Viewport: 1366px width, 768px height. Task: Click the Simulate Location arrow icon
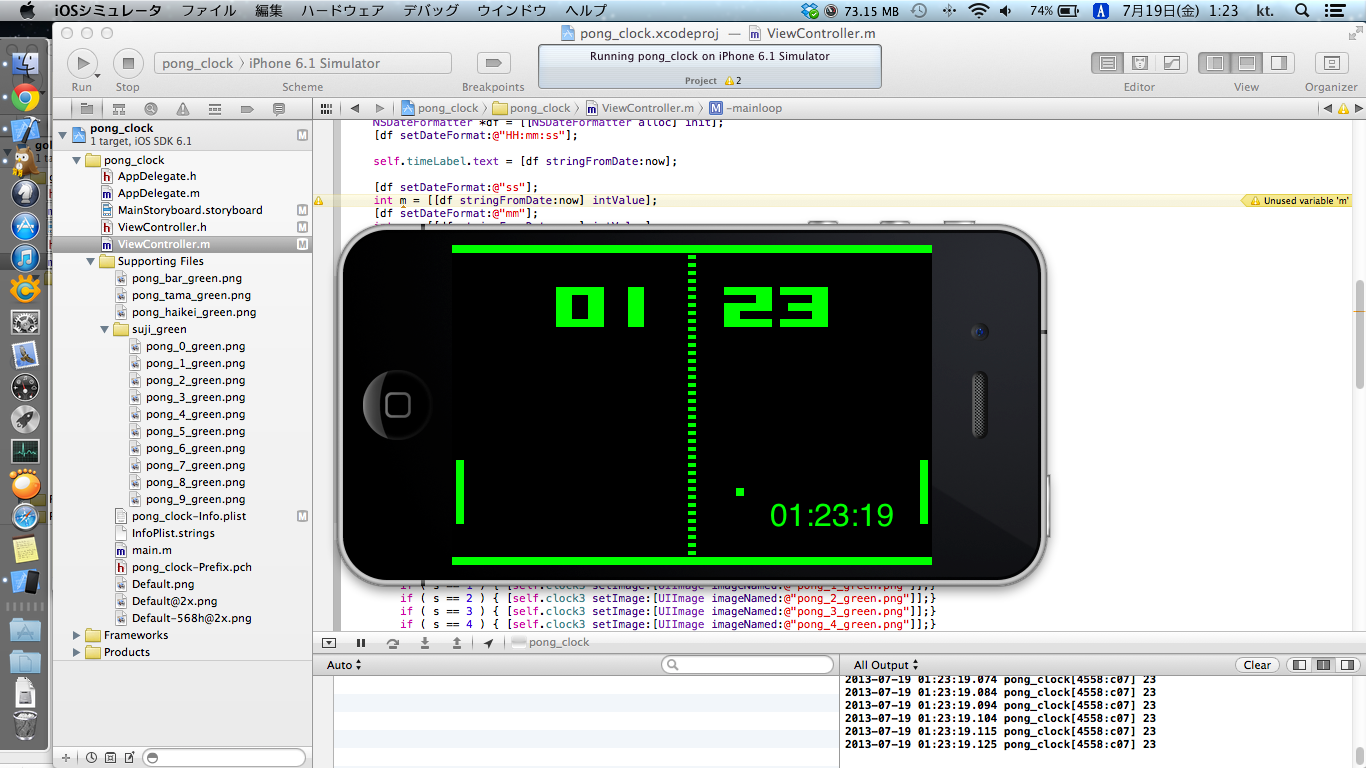click(x=489, y=643)
